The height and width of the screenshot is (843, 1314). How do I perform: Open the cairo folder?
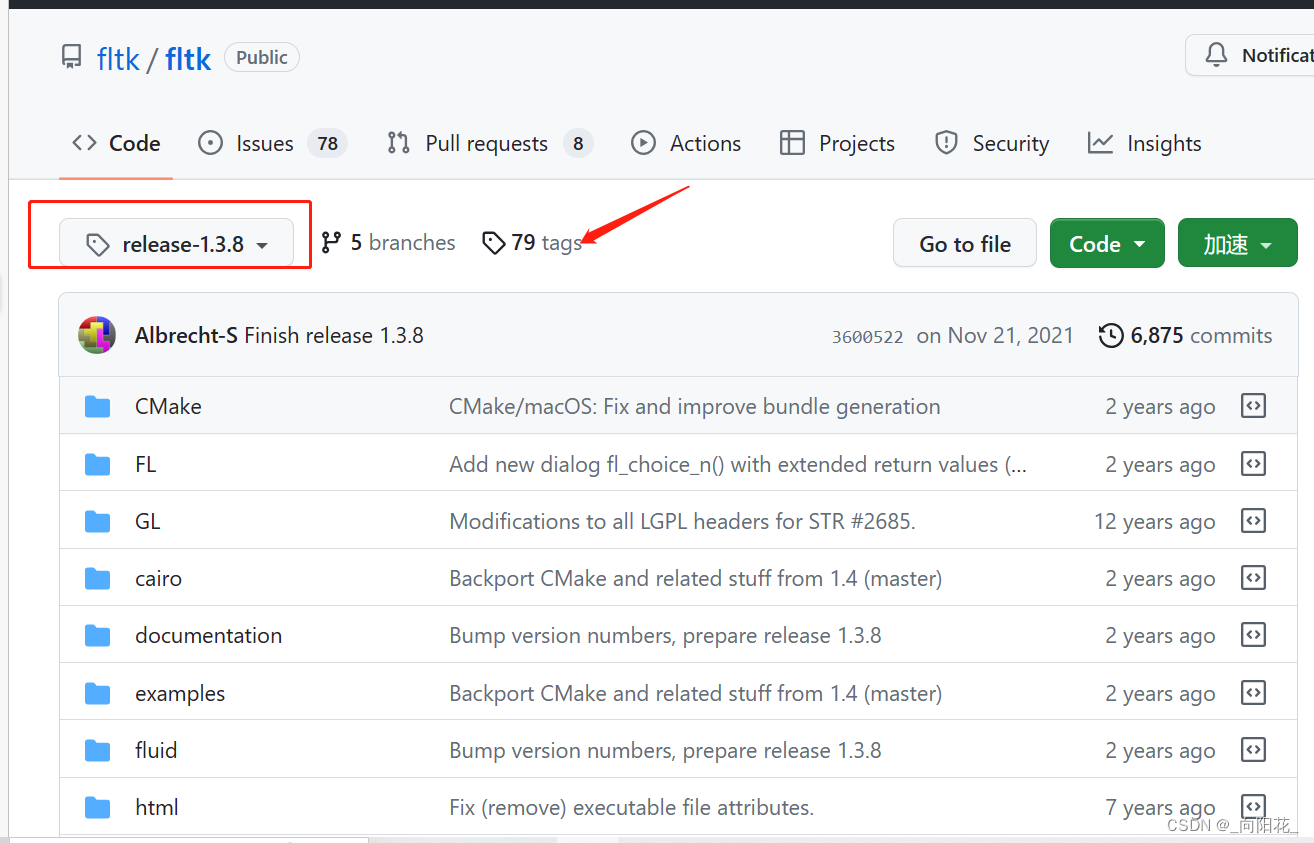(158, 579)
